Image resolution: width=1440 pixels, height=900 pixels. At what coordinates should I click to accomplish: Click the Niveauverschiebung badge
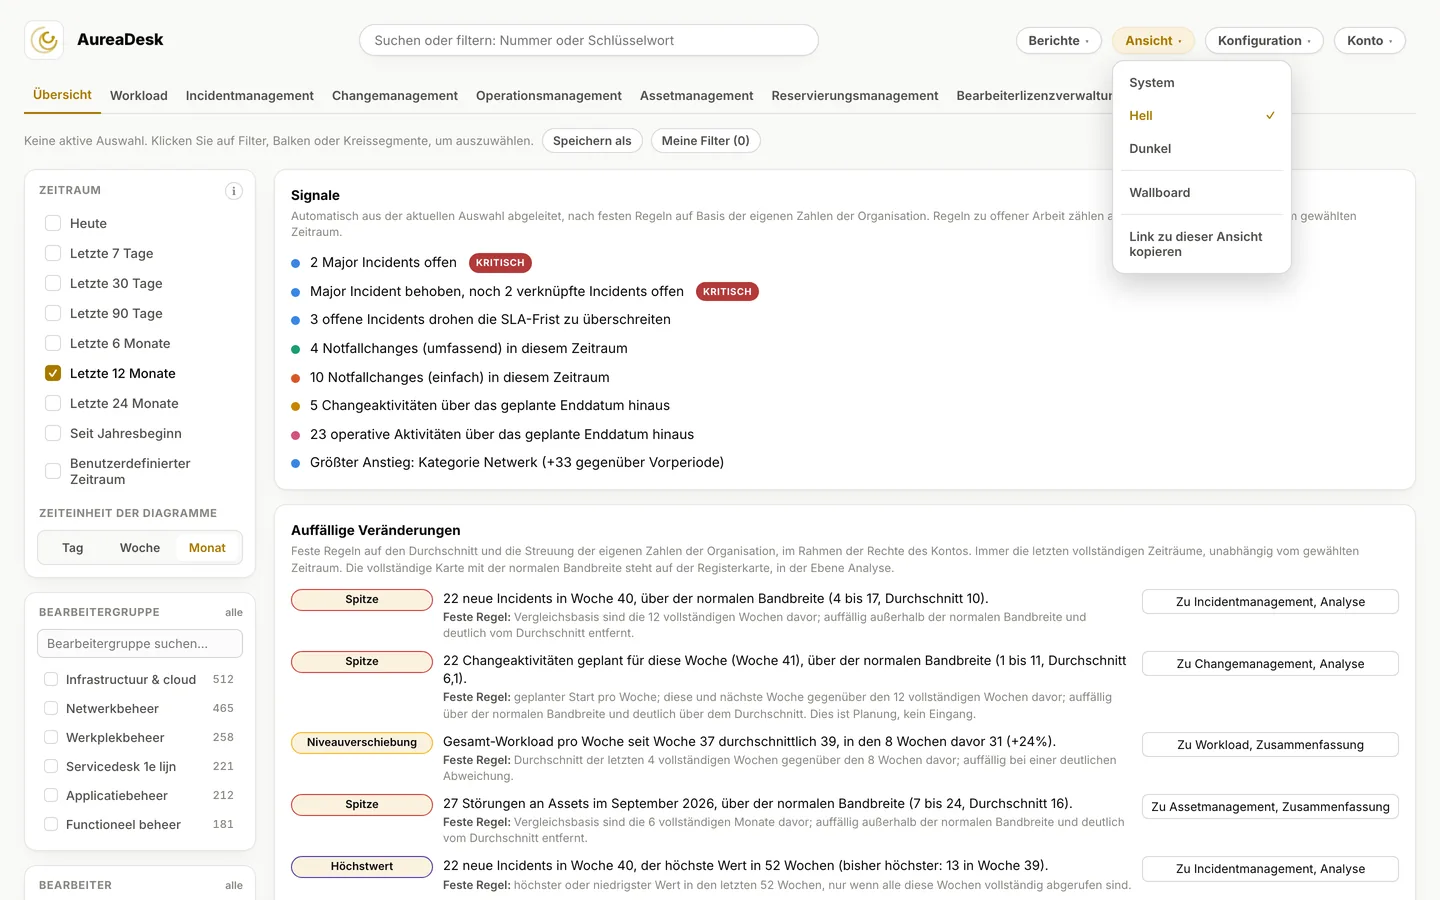point(362,743)
